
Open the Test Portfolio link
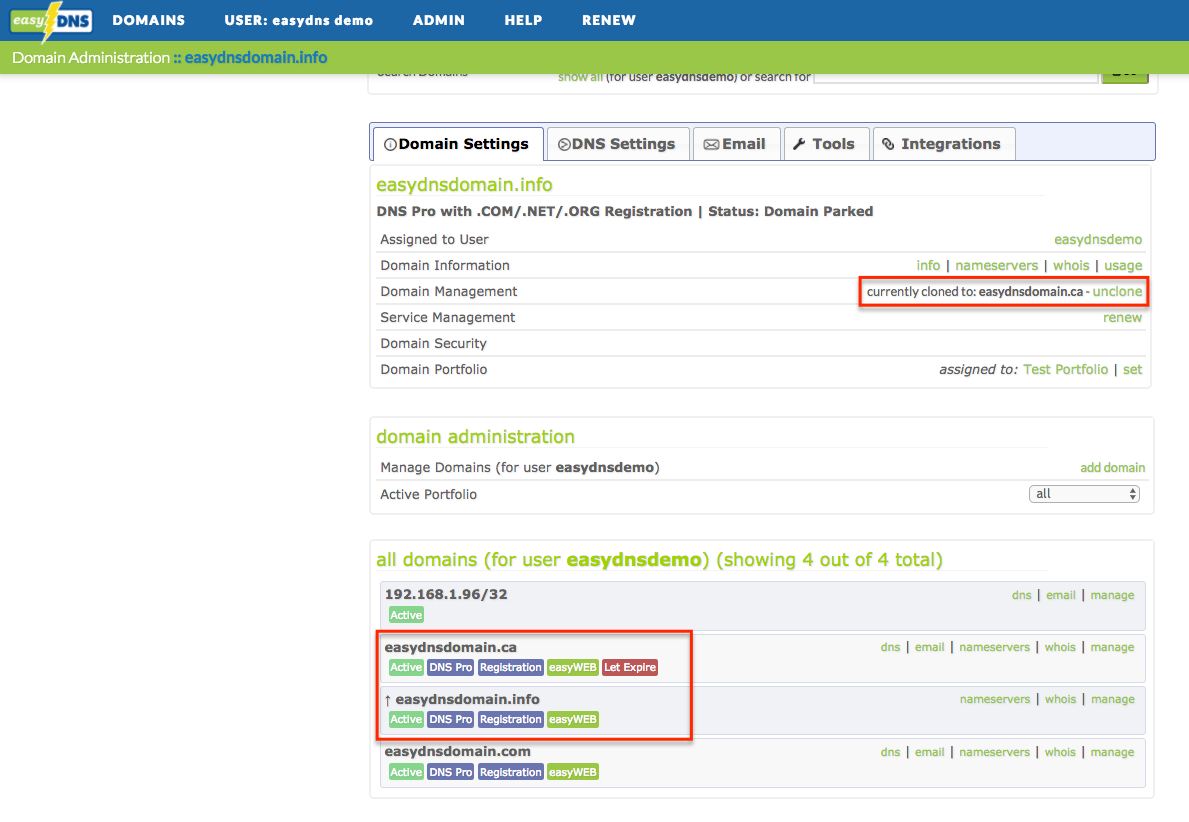click(x=1065, y=369)
